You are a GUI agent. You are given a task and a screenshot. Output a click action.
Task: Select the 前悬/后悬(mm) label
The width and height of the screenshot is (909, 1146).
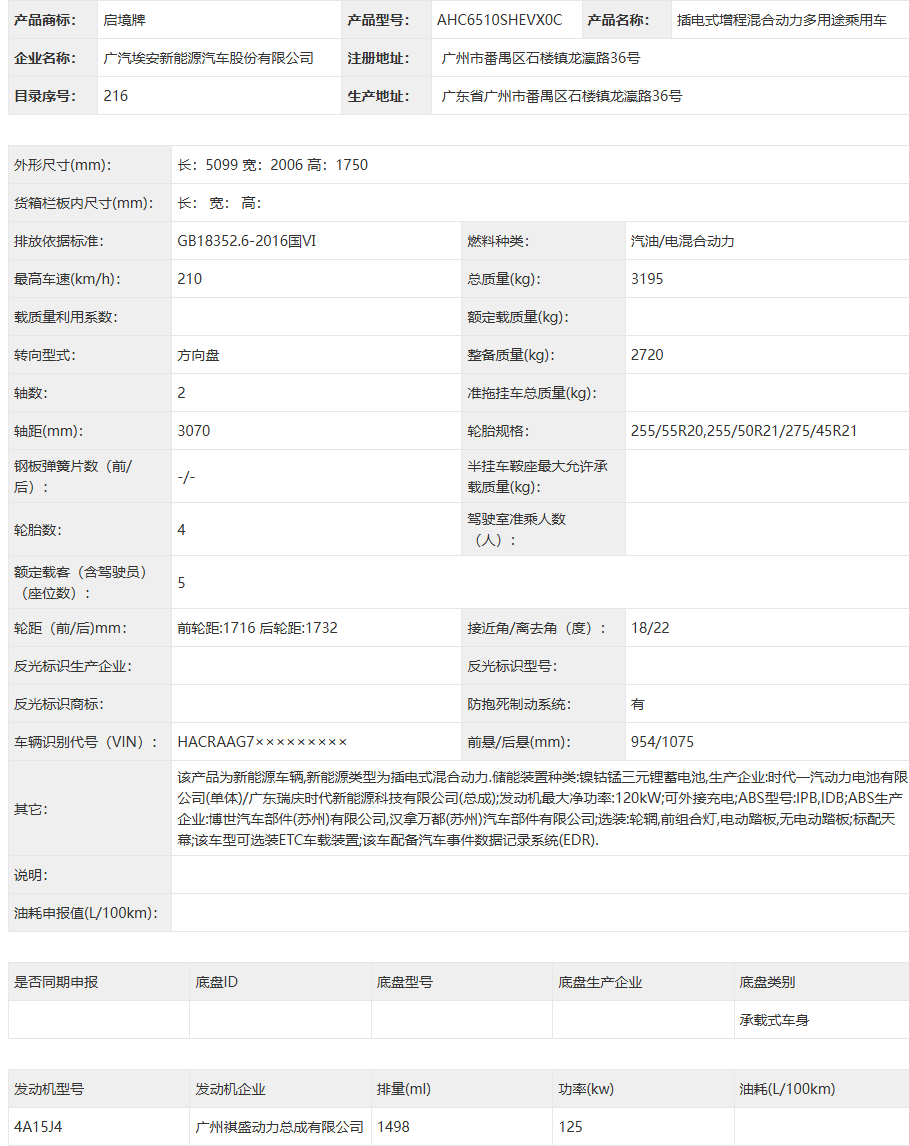(519, 742)
